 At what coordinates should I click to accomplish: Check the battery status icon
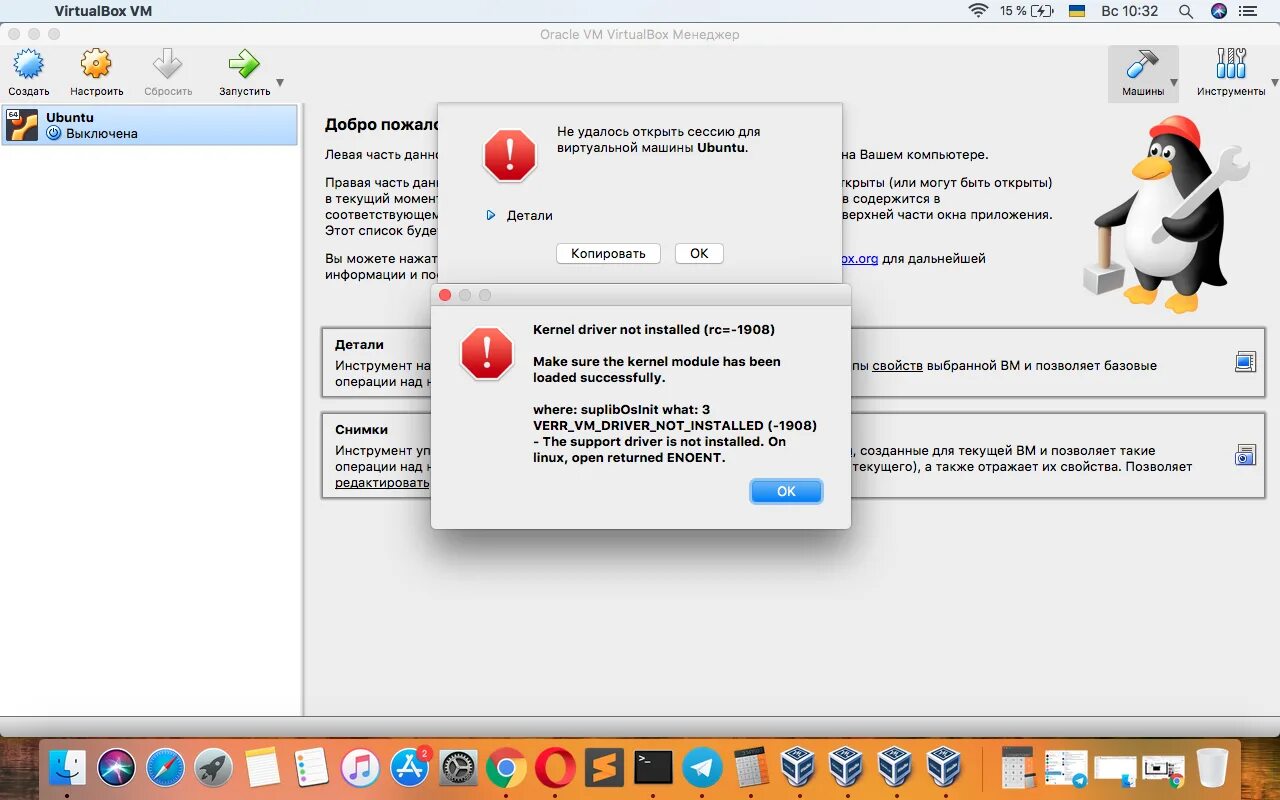pos(1043,11)
